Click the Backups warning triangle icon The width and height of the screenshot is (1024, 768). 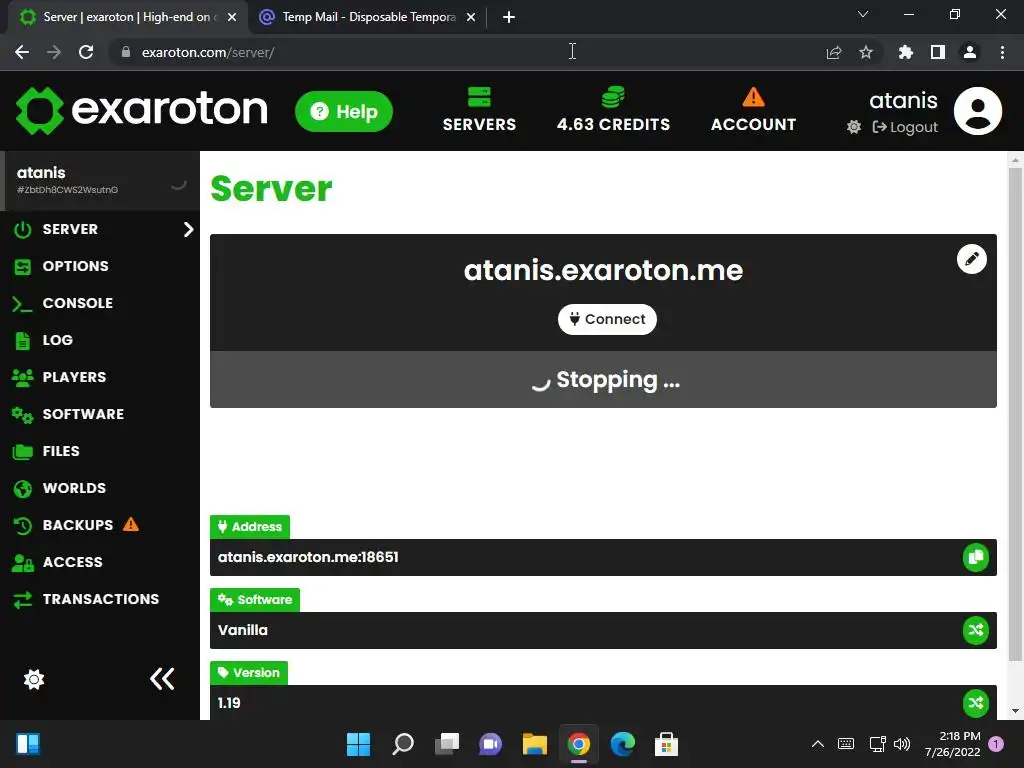(x=131, y=524)
